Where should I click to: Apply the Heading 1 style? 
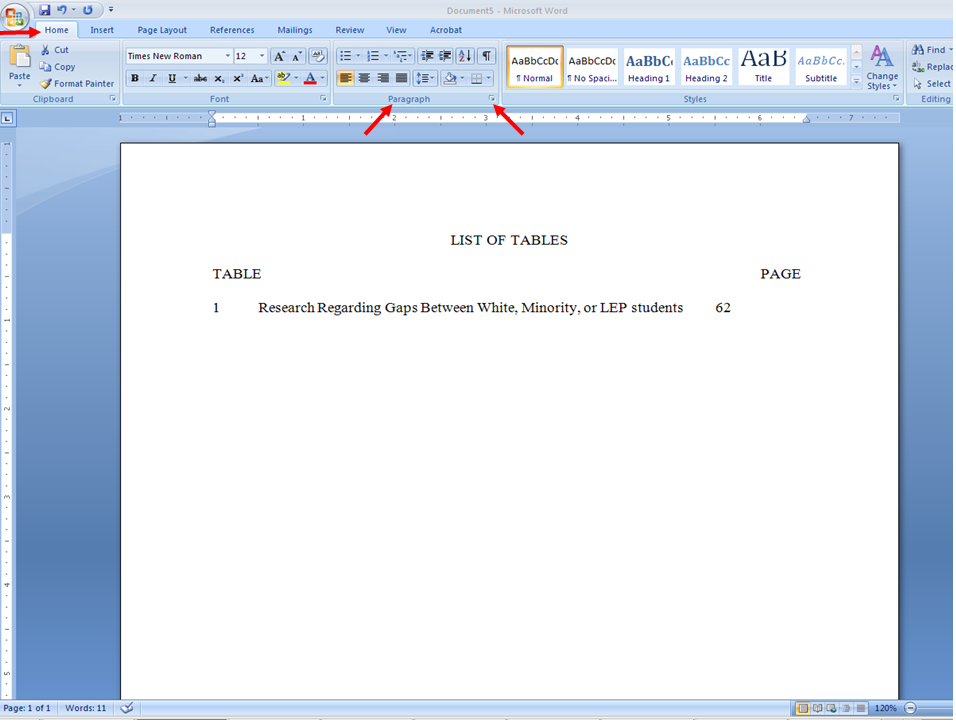(x=648, y=66)
